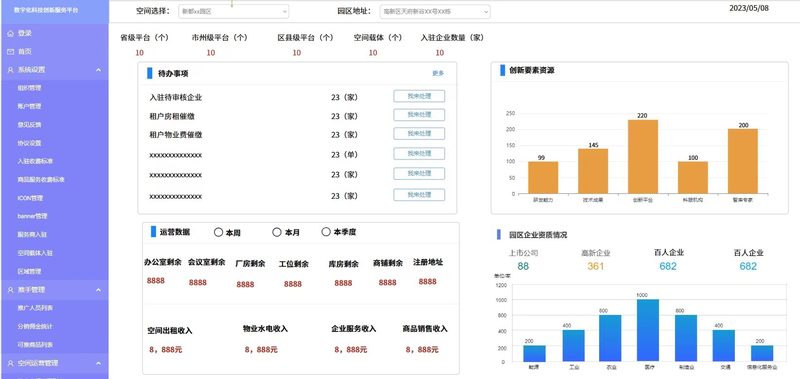Click the envelope icon beside 首页
The height and width of the screenshot is (379, 800).
click(10, 52)
